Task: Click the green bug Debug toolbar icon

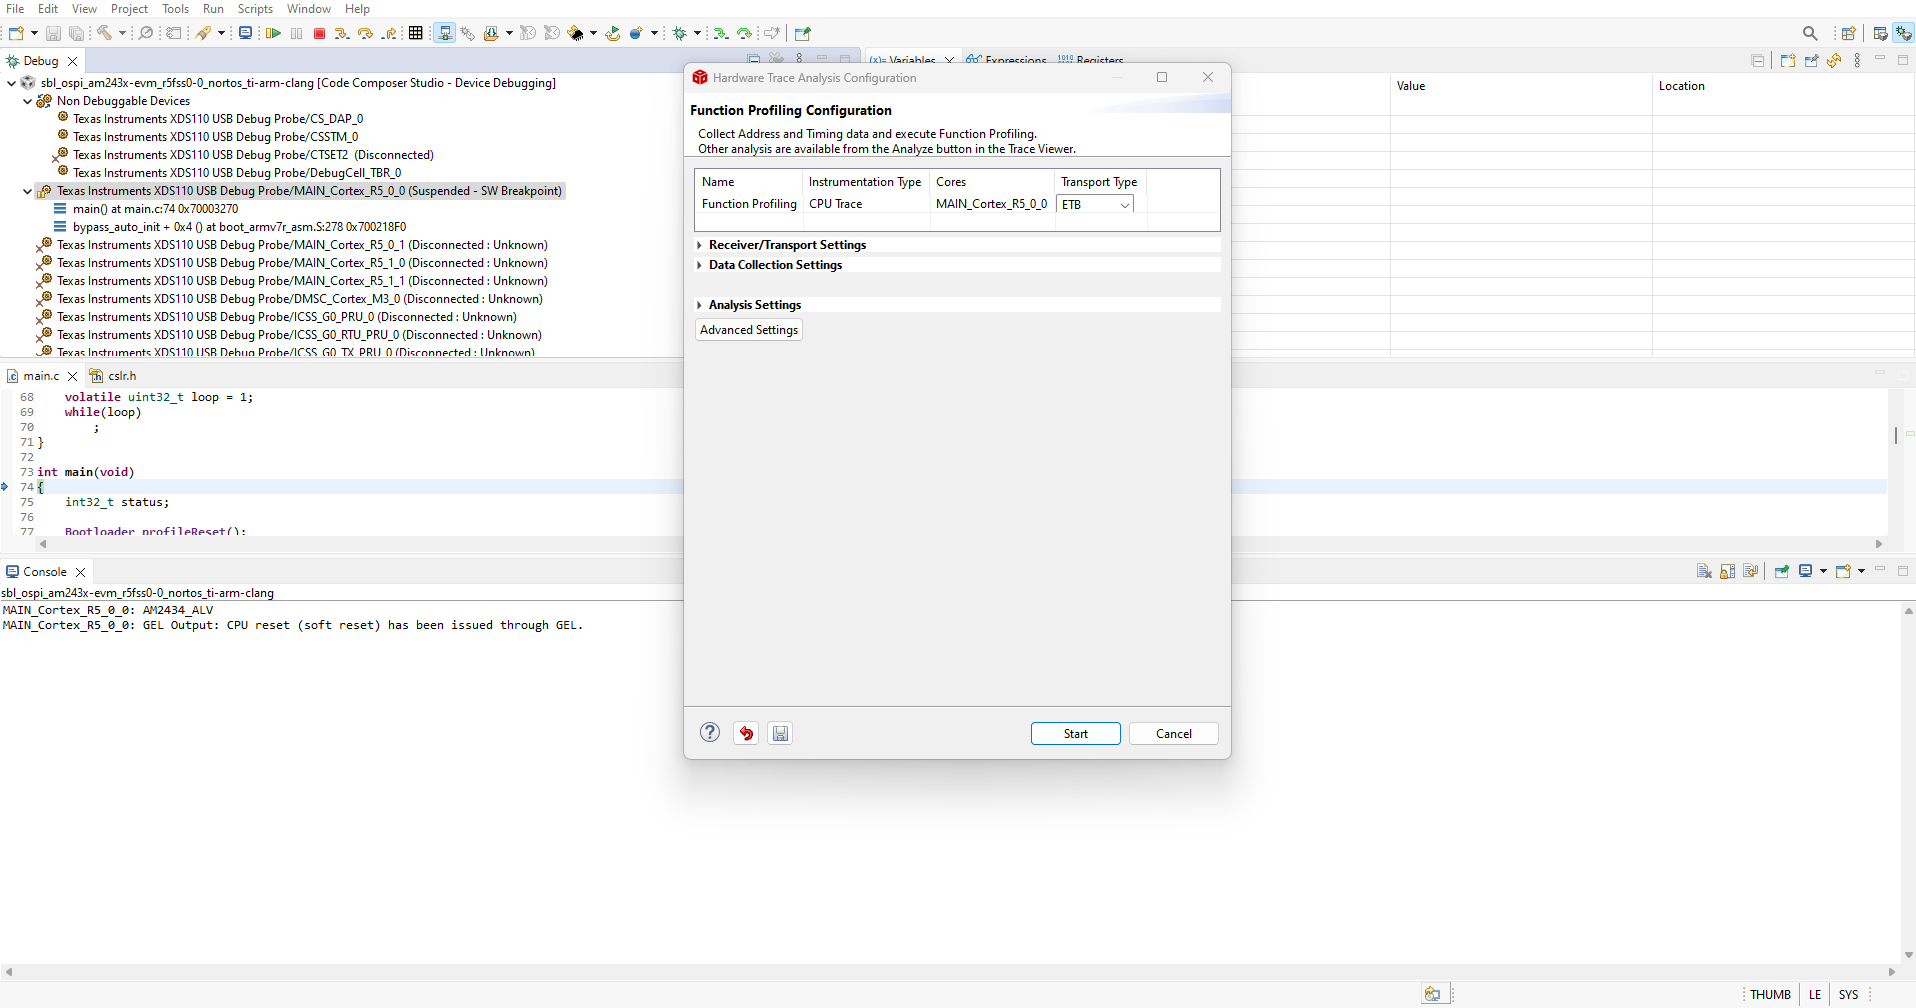Action: pyautogui.click(x=680, y=33)
